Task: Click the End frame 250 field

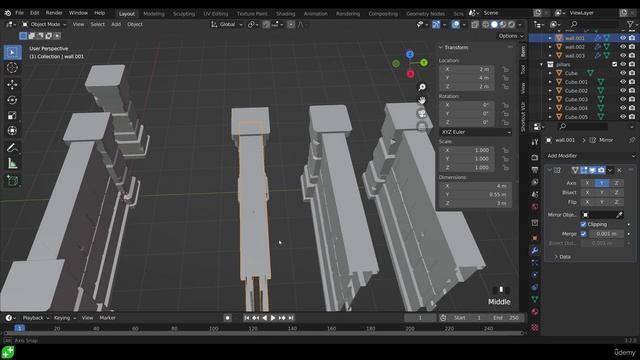Action: 506,318
